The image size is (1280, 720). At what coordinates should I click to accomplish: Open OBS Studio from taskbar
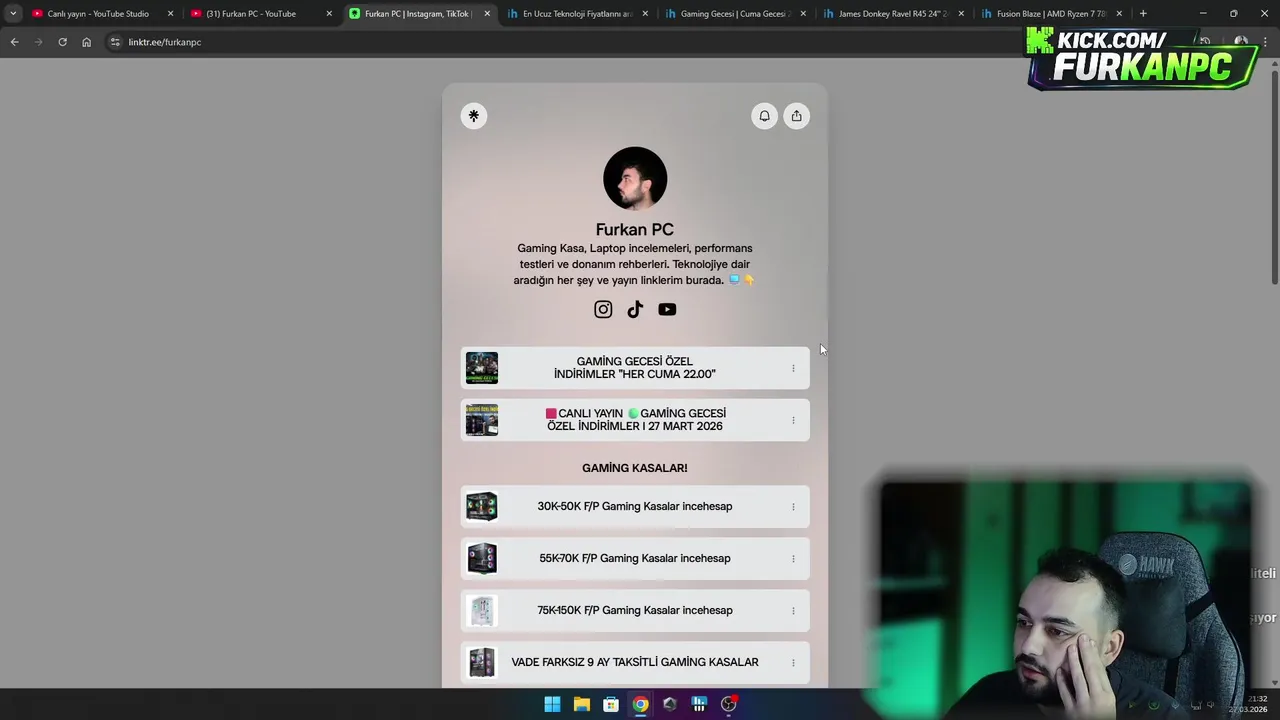point(728,704)
